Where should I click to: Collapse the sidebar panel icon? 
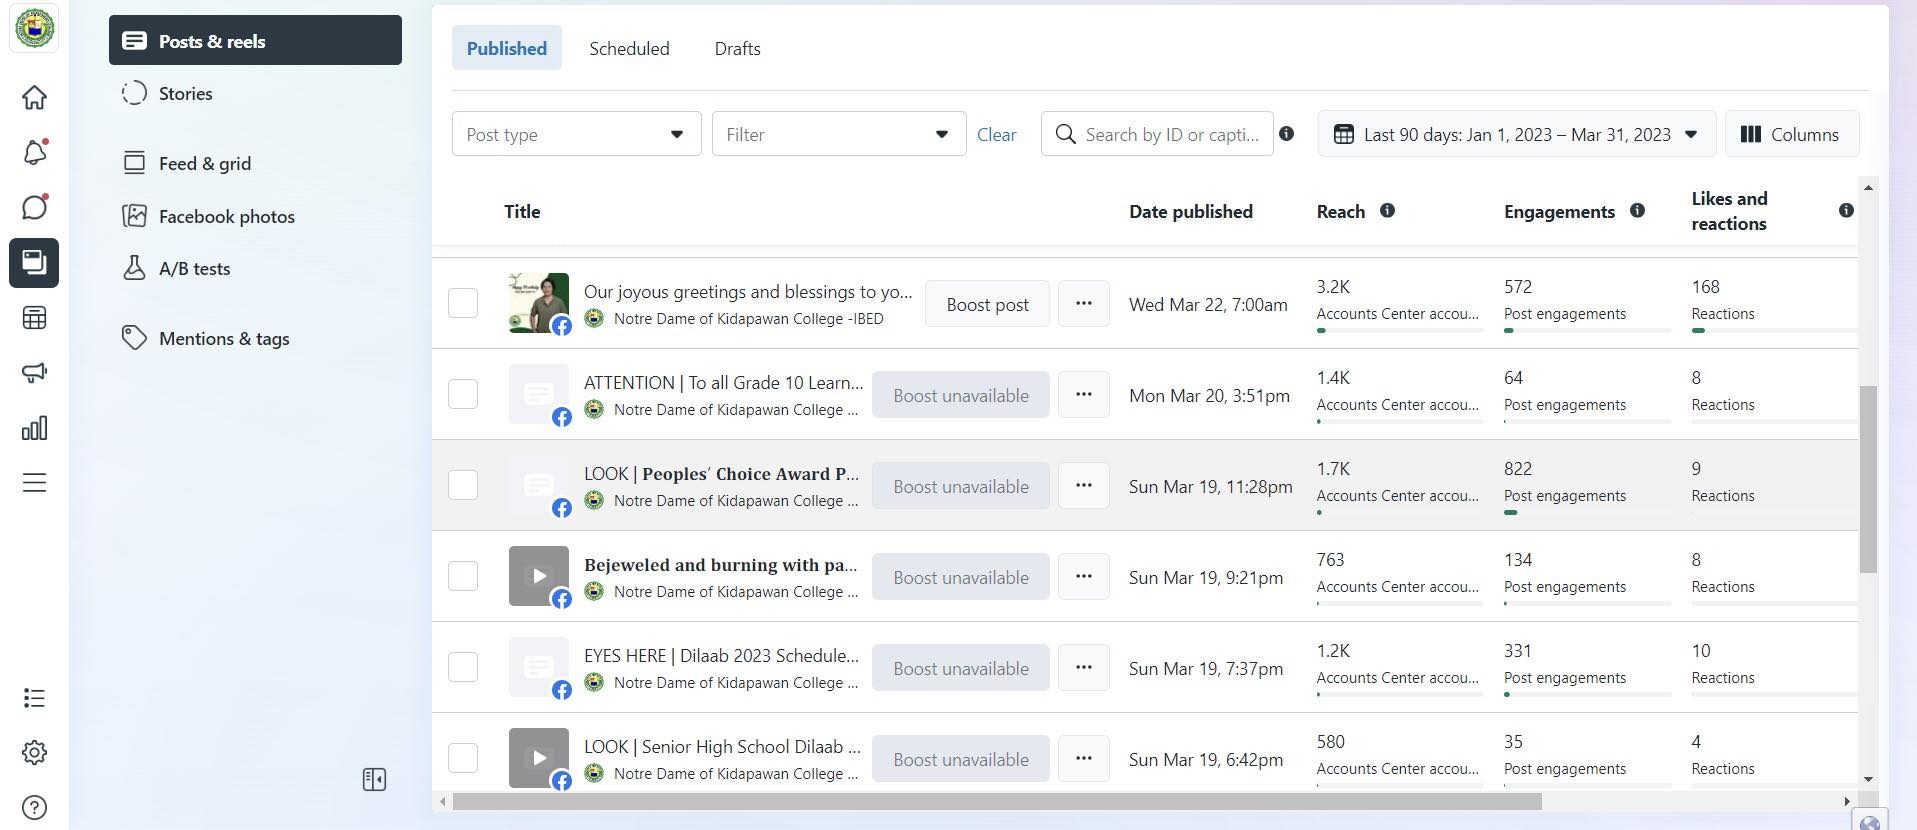[x=374, y=780]
